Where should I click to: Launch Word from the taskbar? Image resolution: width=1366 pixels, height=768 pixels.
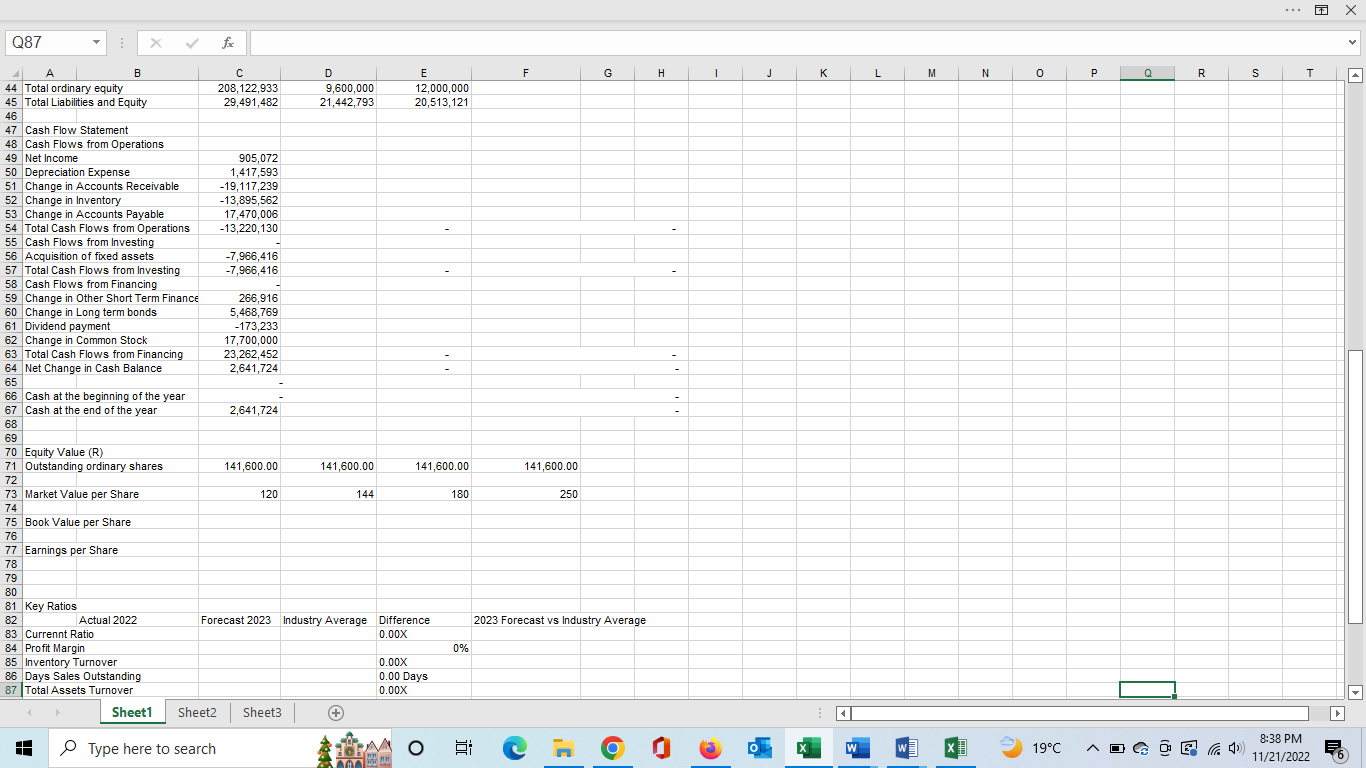tap(856, 748)
